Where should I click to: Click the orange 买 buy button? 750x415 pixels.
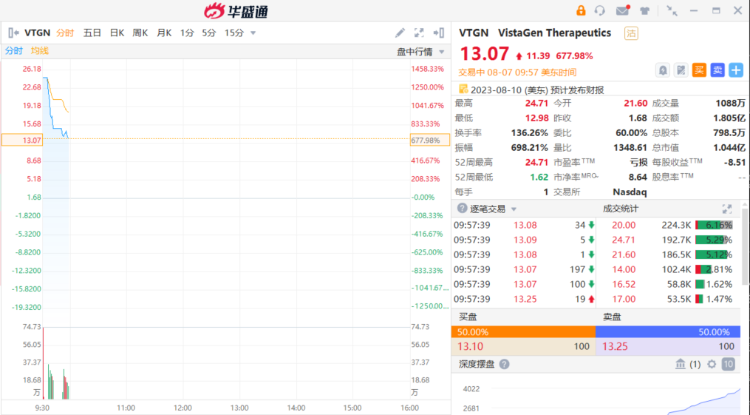(699, 70)
